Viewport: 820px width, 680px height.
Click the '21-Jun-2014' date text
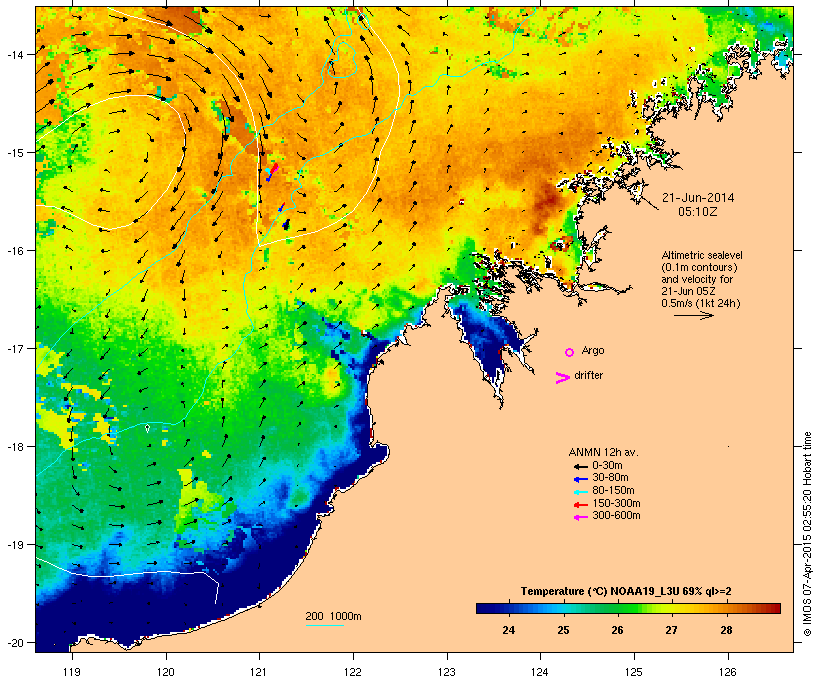tap(698, 198)
